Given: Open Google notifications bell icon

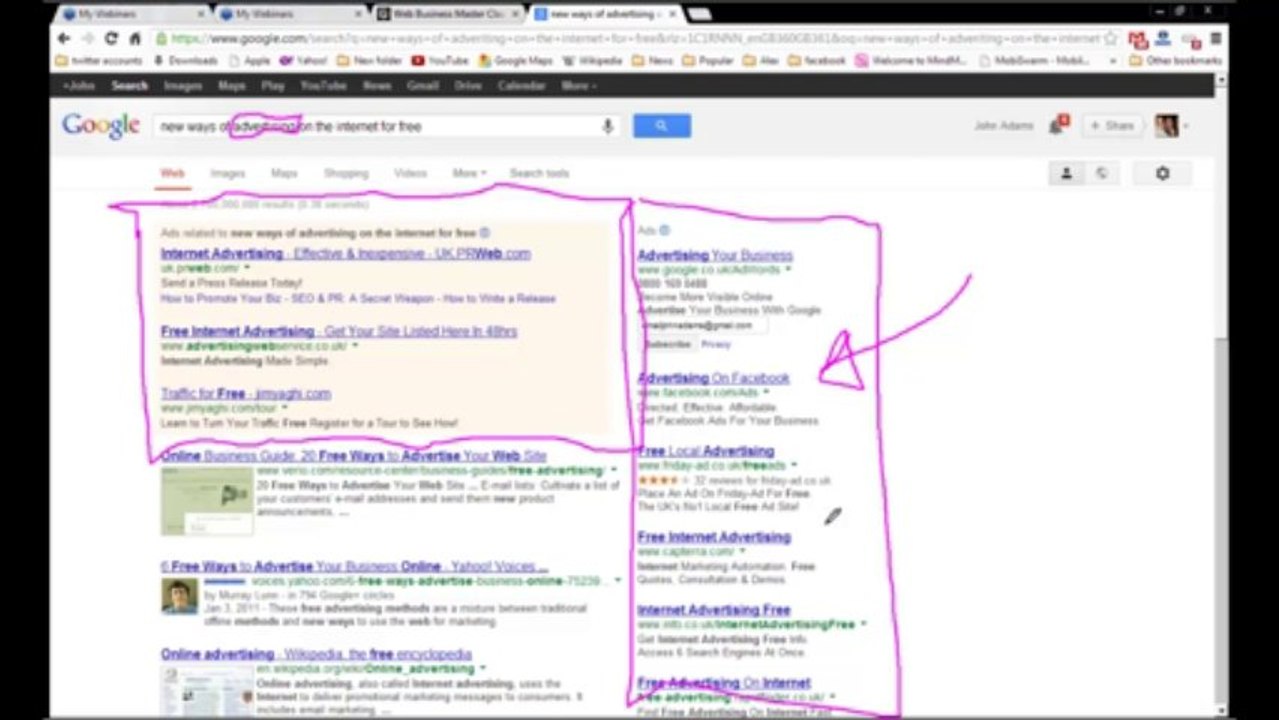Looking at the screenshot, I should (1058, 125).
